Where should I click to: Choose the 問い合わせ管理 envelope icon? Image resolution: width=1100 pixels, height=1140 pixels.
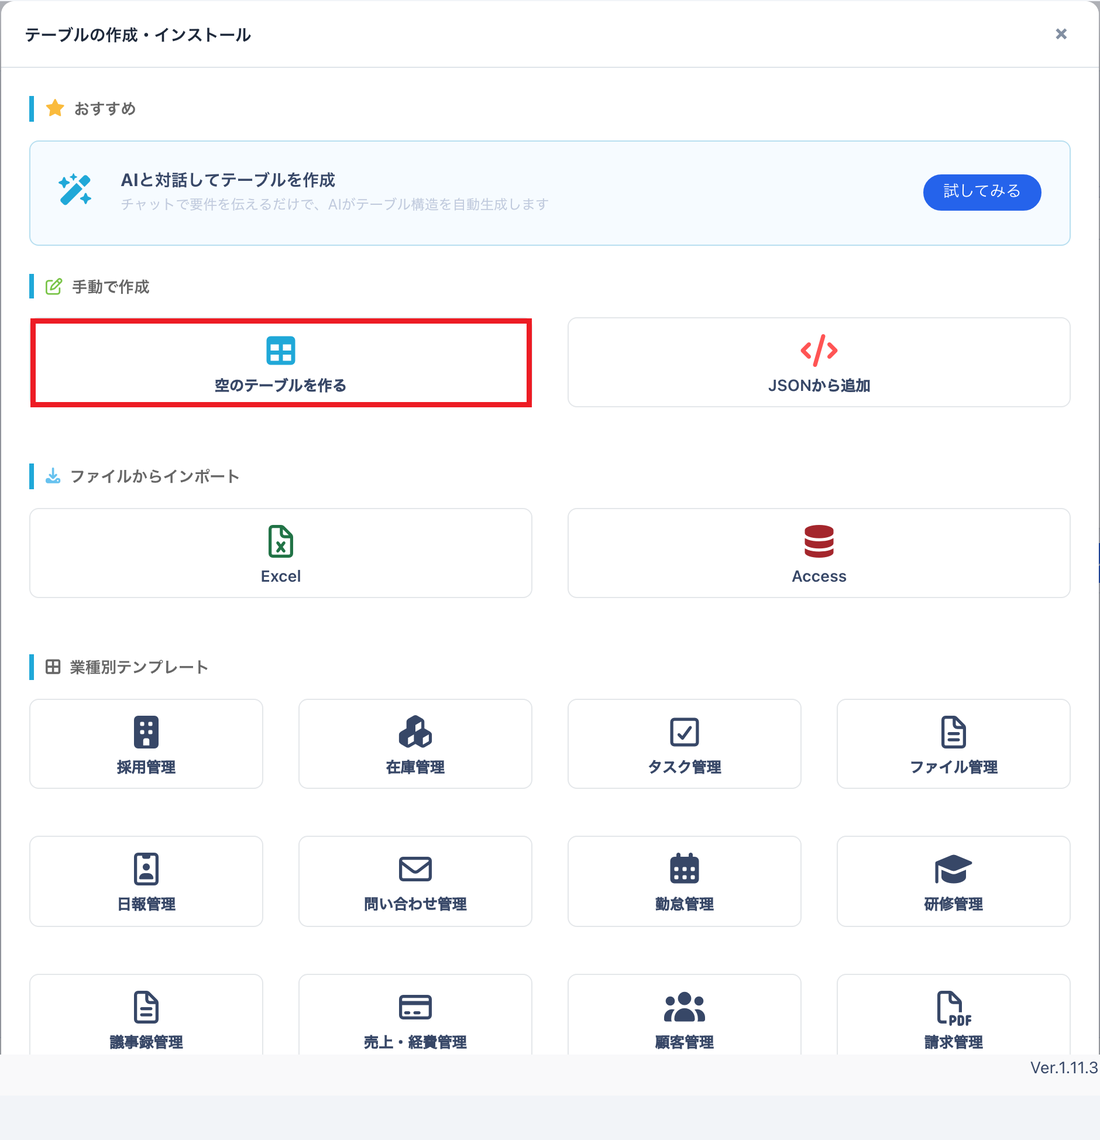click(x=415, y=869)
